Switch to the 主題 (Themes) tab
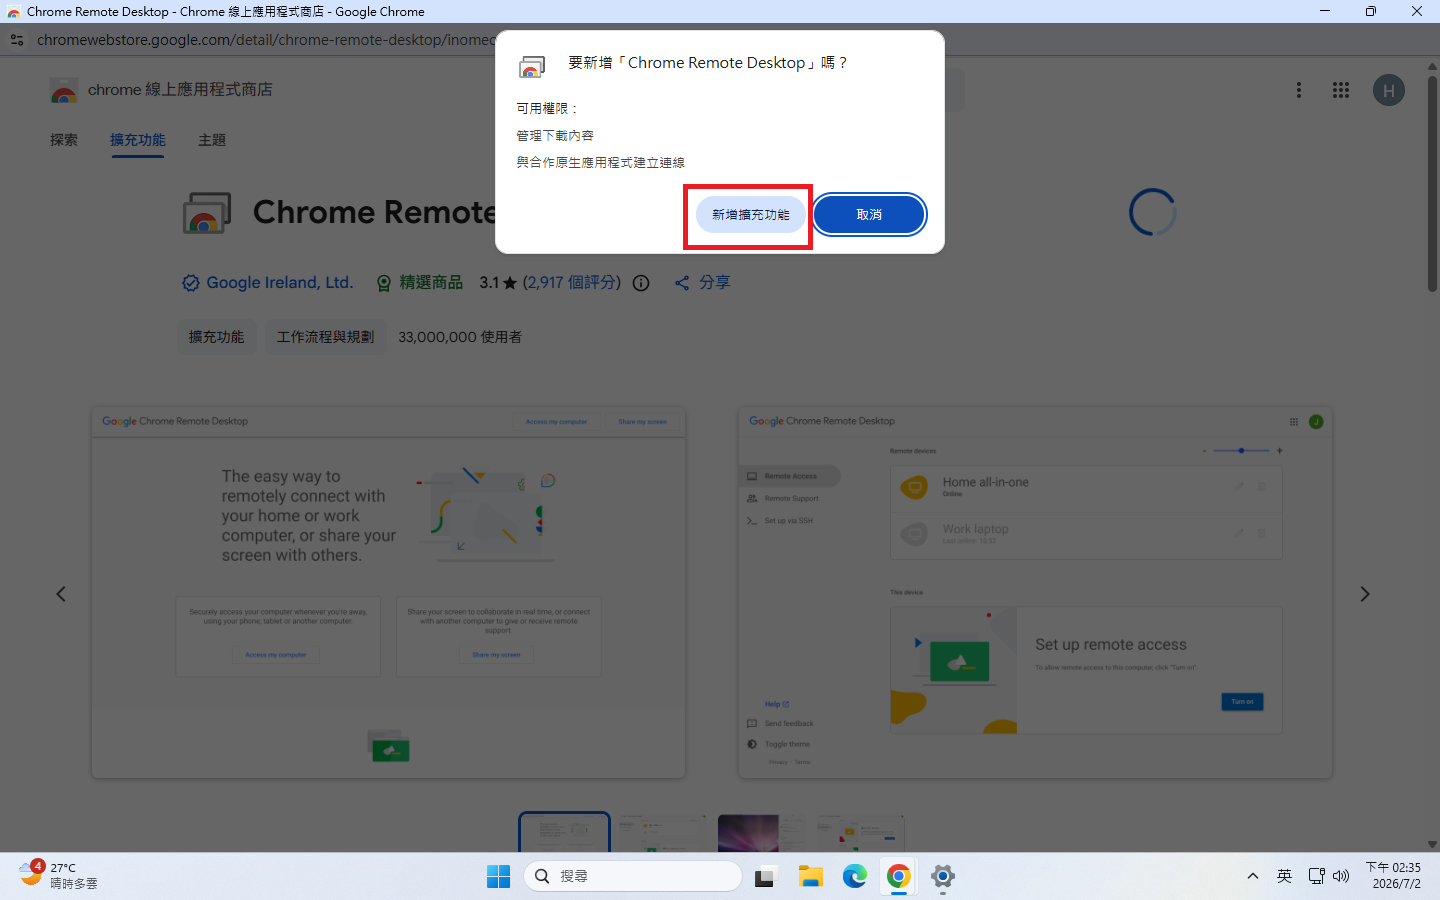Image resolution: width=1440 pixels, height=900 pixels. pyautogui.click(x=212, y=140)
